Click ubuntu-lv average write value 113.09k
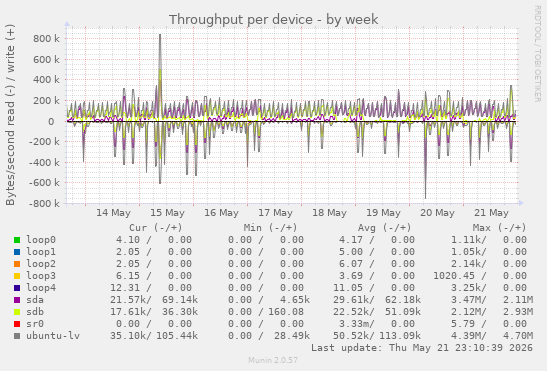This screenshot has width=547, height=371. coord(400,336)
